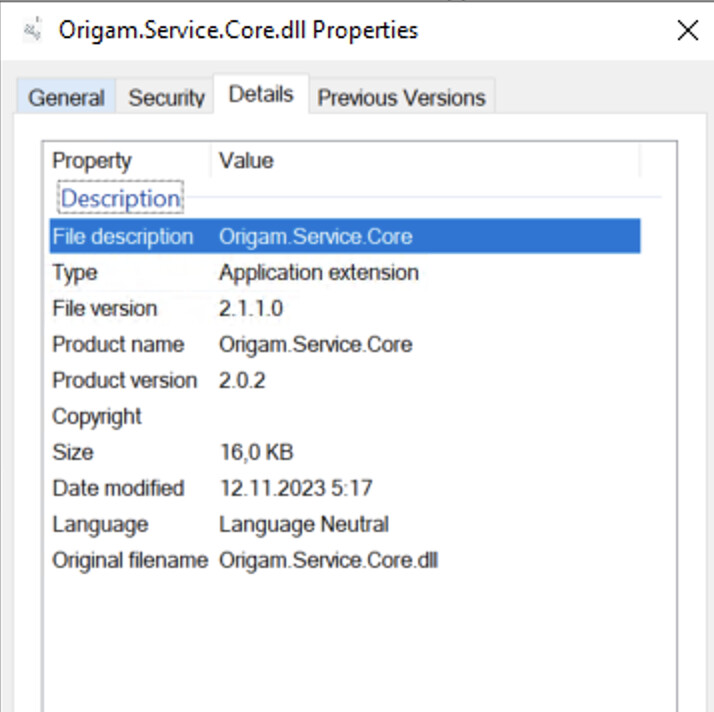Open the Security tab
This screenshot has height=712, width=714.
click(x=166, y=97)
